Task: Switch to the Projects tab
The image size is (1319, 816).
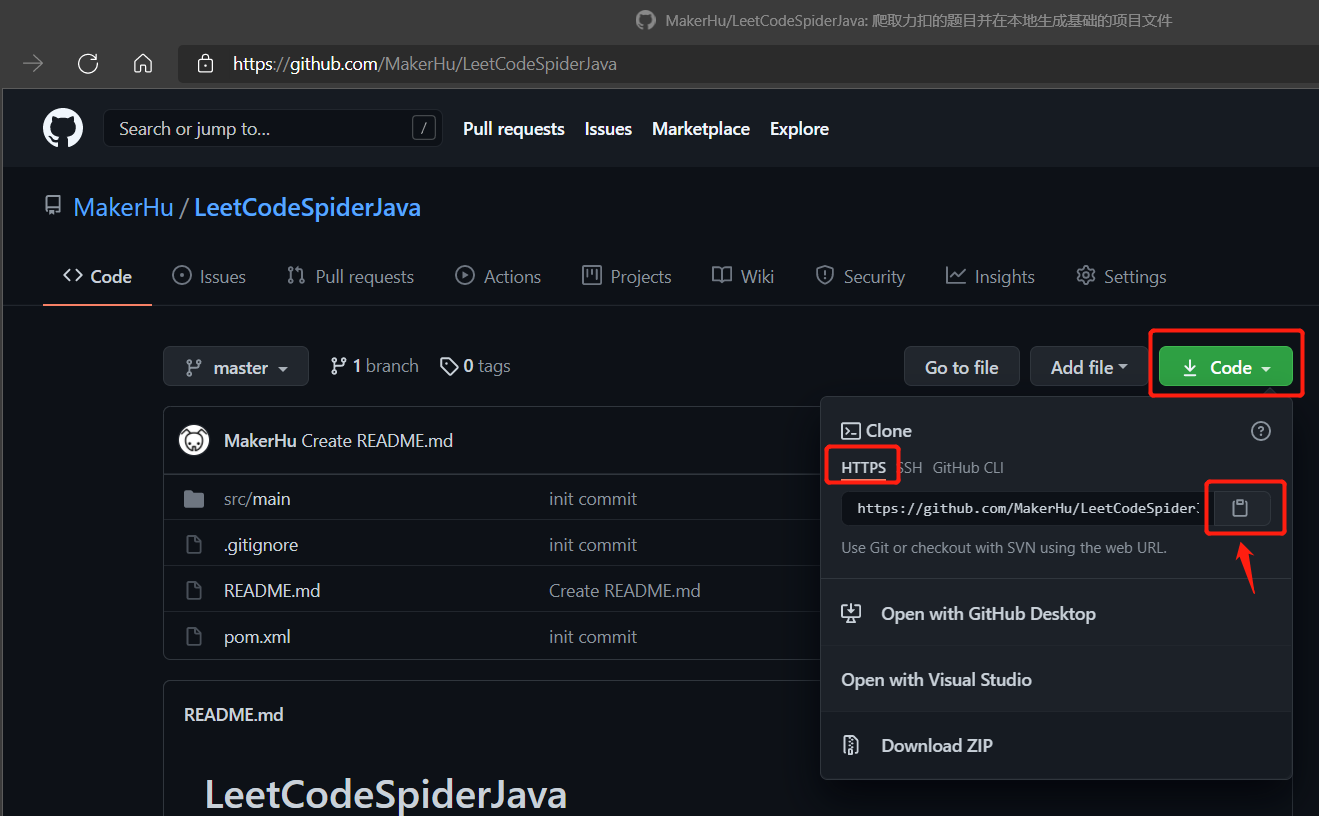Action: pos(627,277)
